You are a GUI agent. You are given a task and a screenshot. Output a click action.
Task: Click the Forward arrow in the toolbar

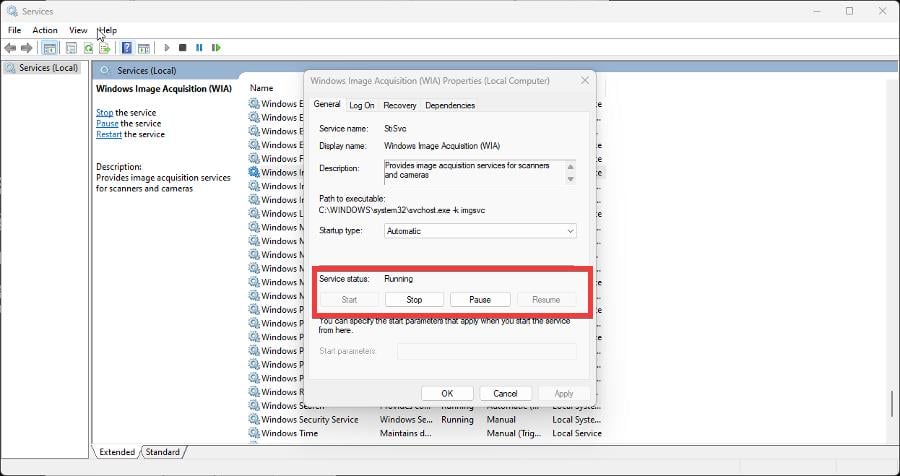click(x=26, y=48)
